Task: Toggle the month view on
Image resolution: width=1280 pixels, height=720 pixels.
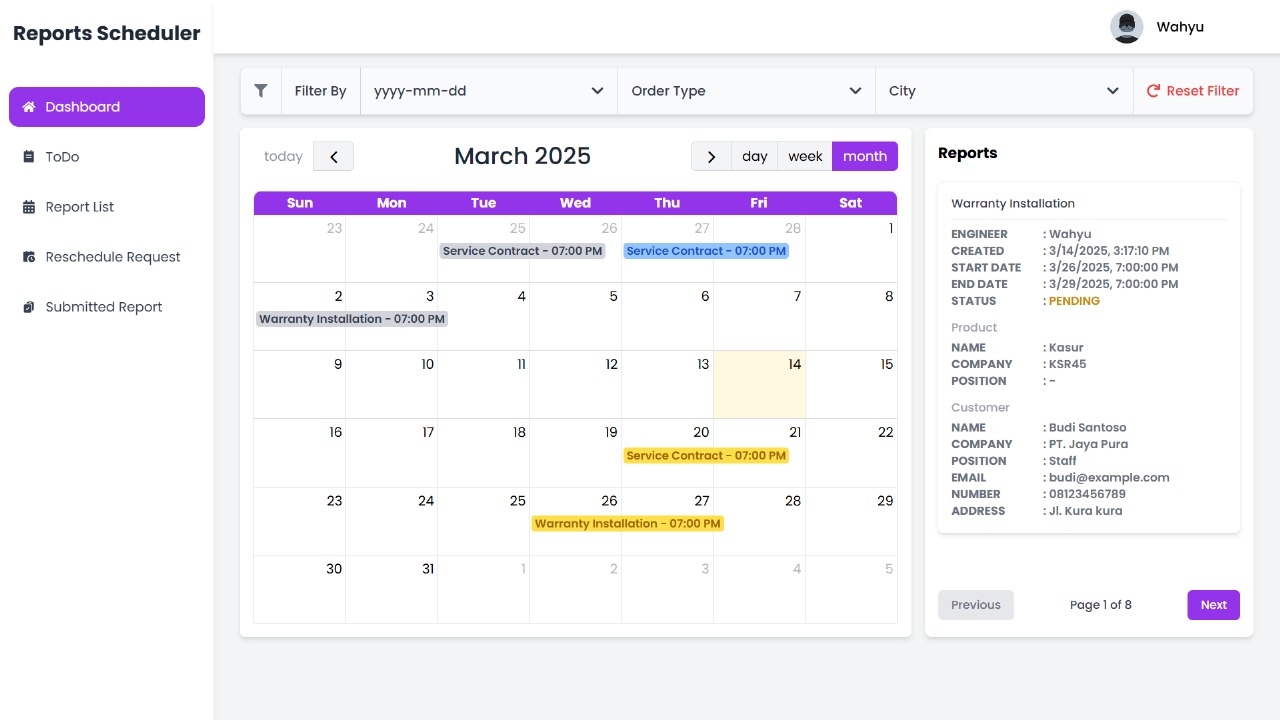Action: tap(864, 156)
